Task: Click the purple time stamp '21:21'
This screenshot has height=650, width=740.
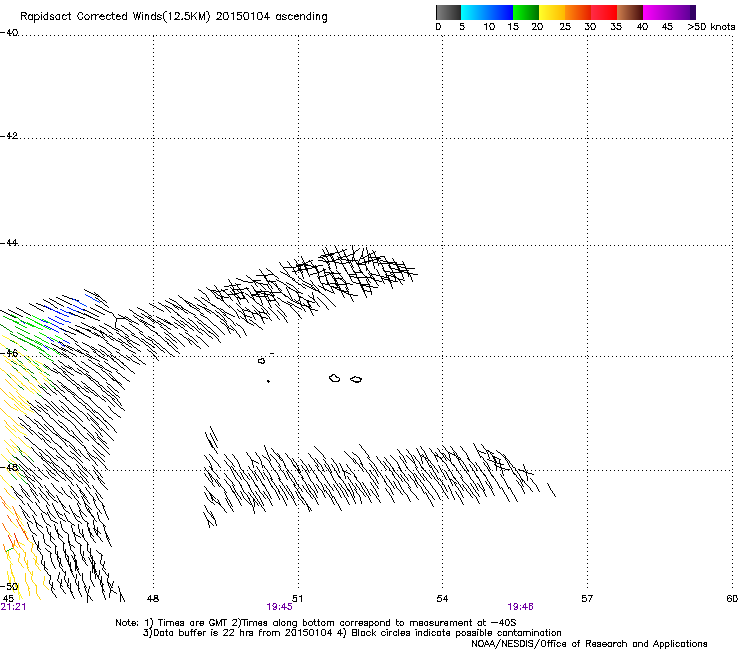Action: point(13,607)
